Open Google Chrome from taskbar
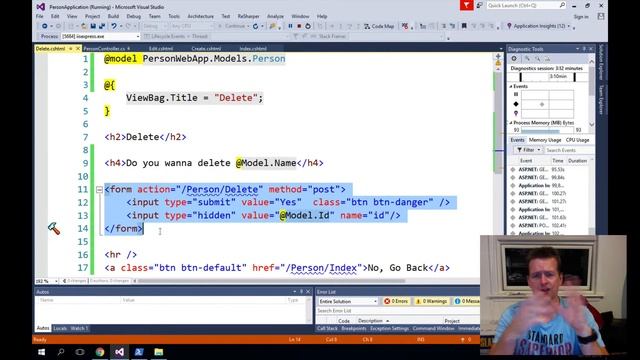The image size is (640, 360). pyautogui.click(x=100, y=352)
